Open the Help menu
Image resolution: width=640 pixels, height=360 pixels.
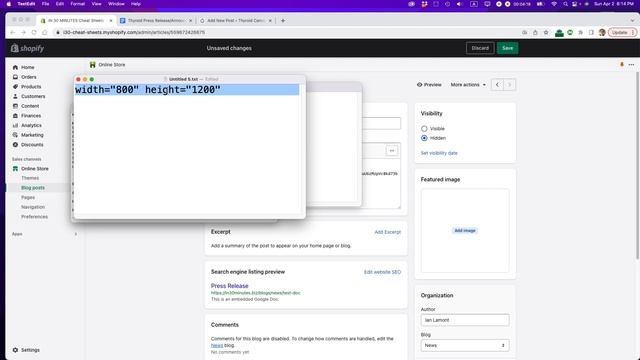[136, 4]
